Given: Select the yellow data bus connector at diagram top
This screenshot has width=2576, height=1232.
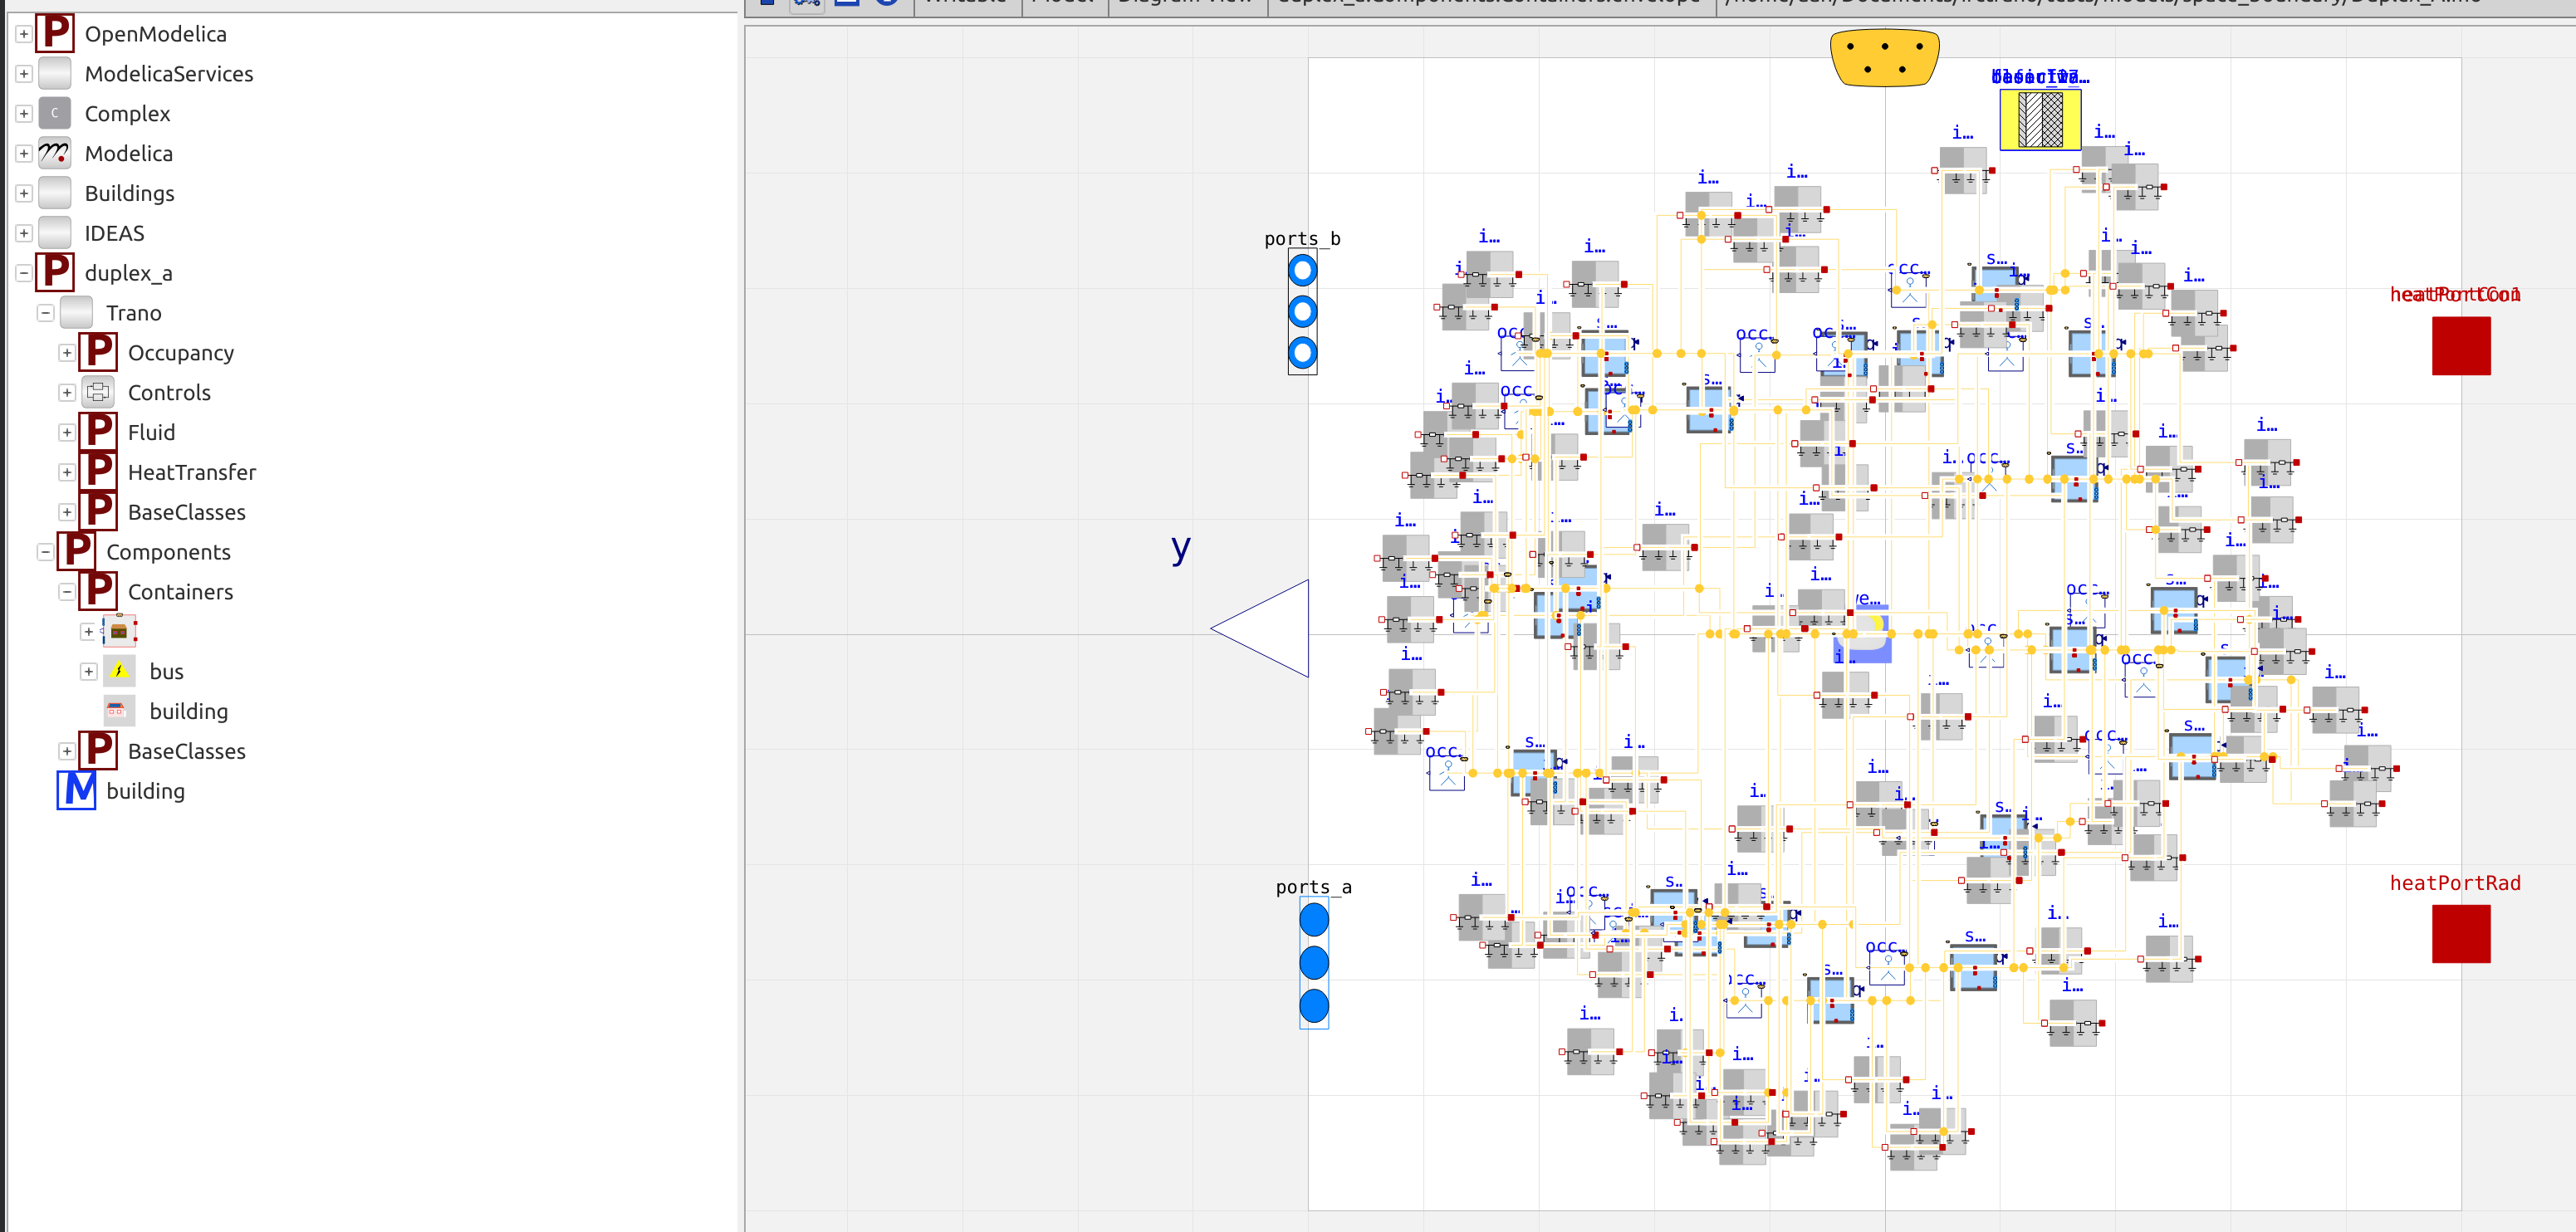Looking at the screenshot, I should point(1885,58).
